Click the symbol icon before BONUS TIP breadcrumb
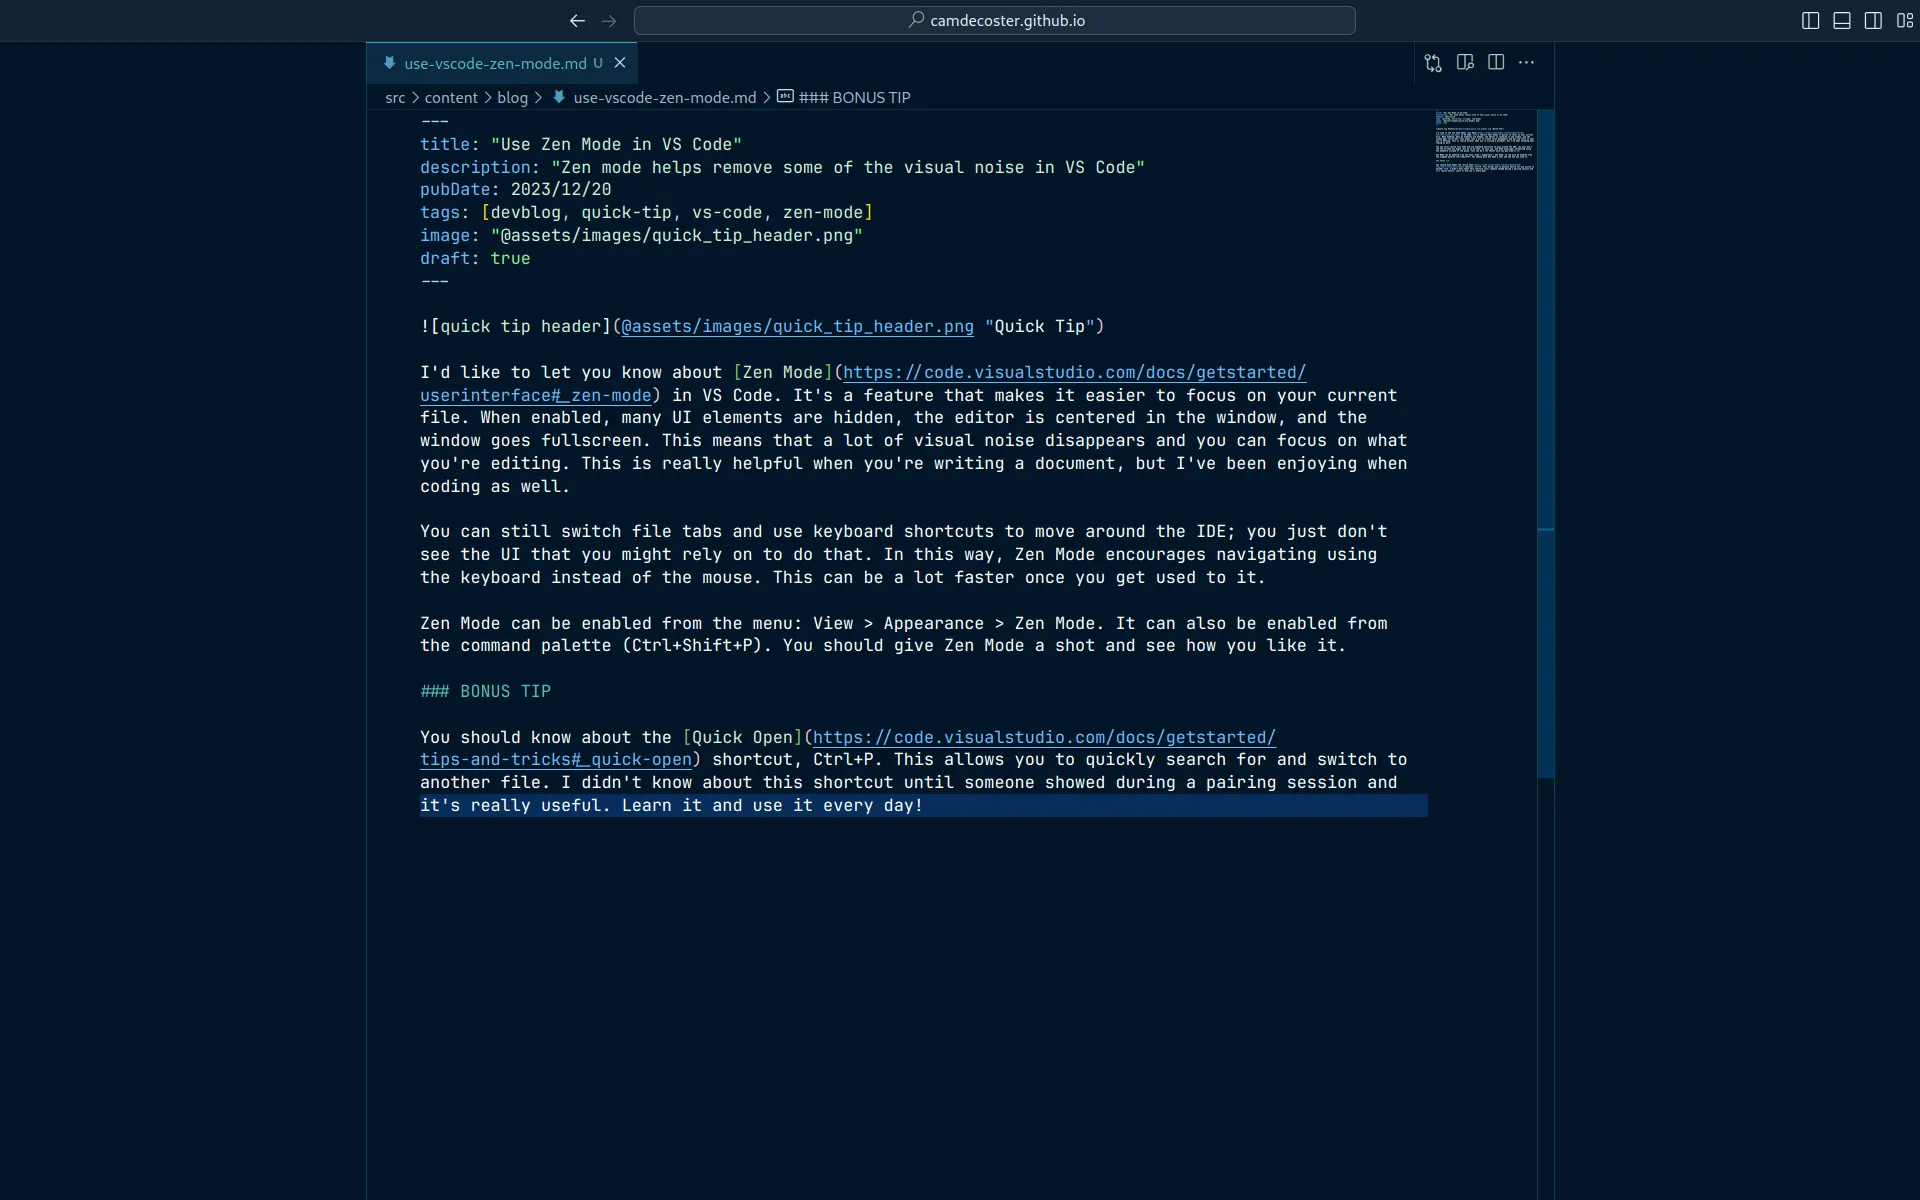 point(785,97)
